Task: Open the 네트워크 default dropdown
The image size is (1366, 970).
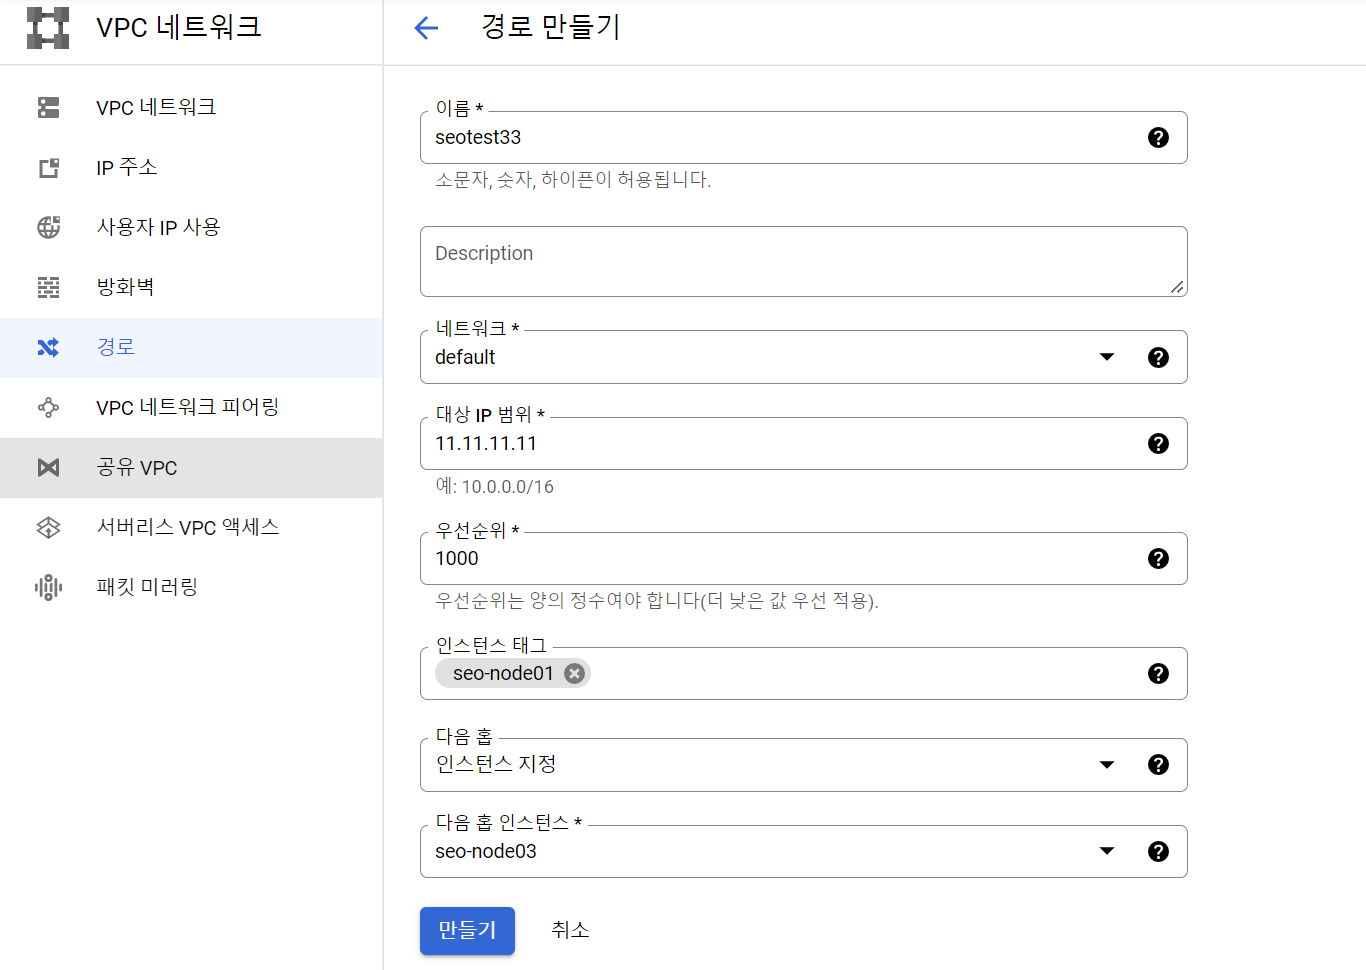Action: click(x=1107, y=357)
